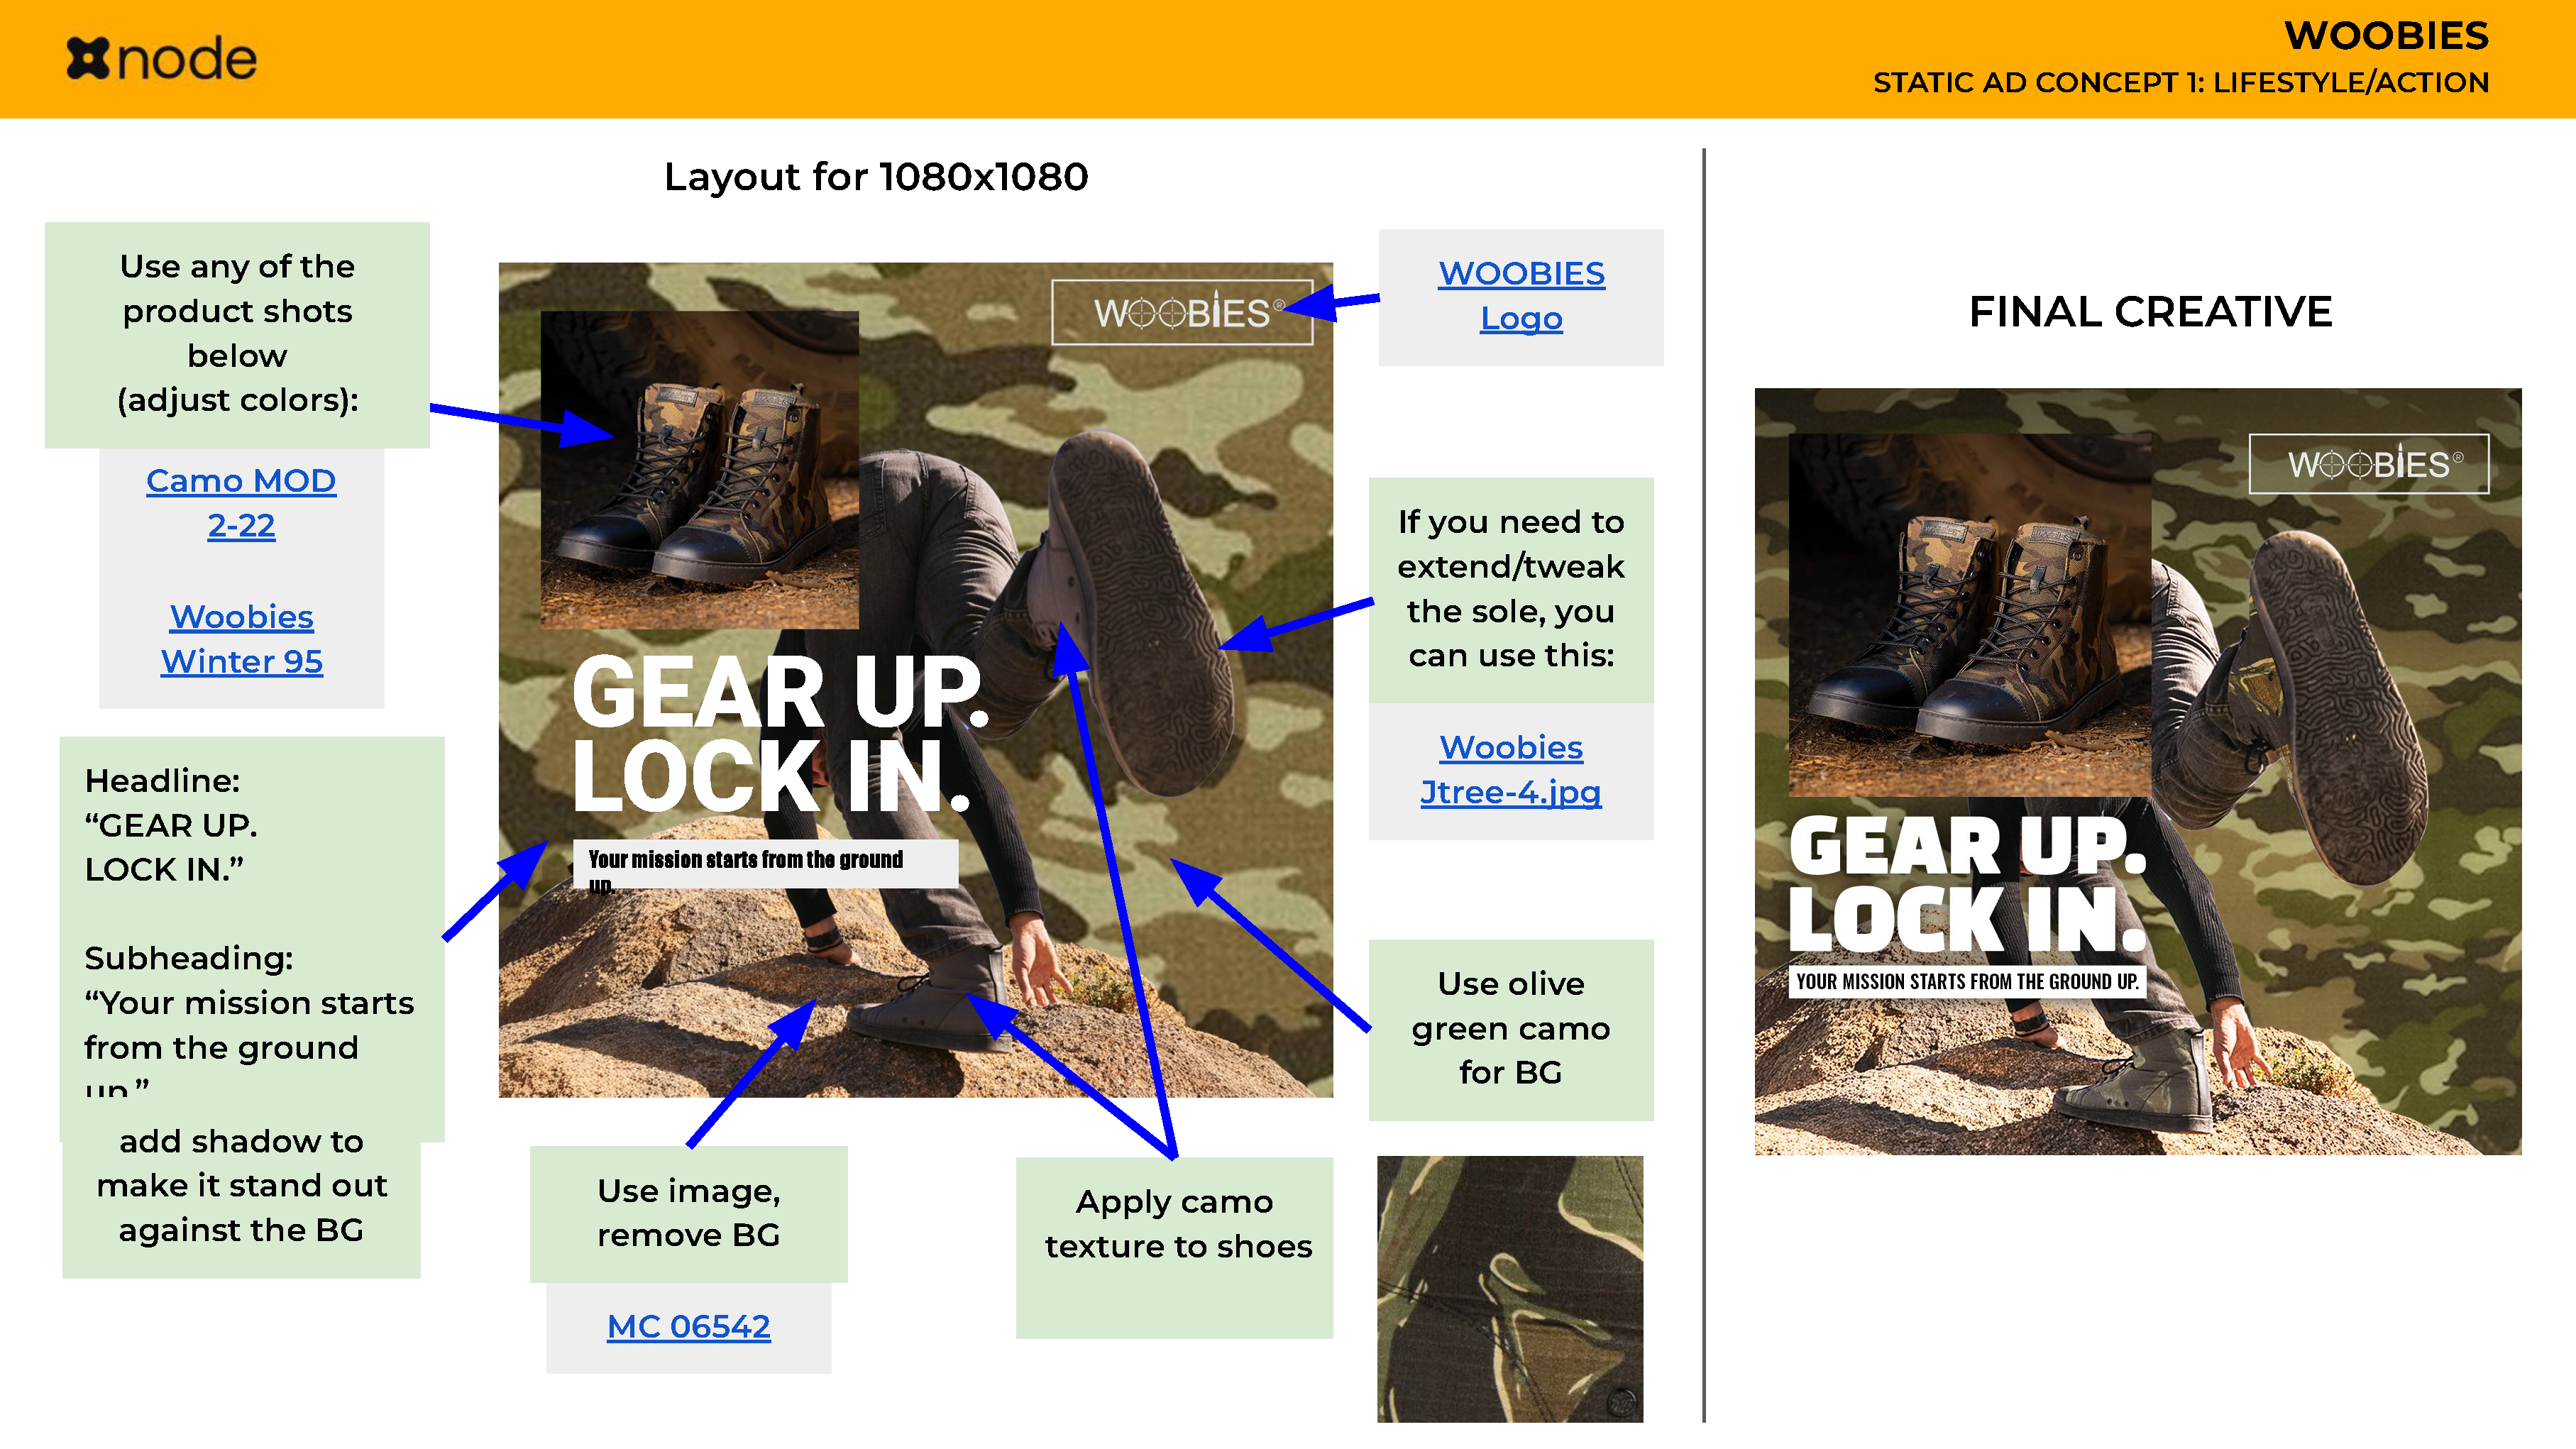Click final creative subheading 'YOUR MISSION STARTS FROM THE GROUND UP.'
The width and height of the screenshot is (2576, 1449).
(x=1967, y=981)
